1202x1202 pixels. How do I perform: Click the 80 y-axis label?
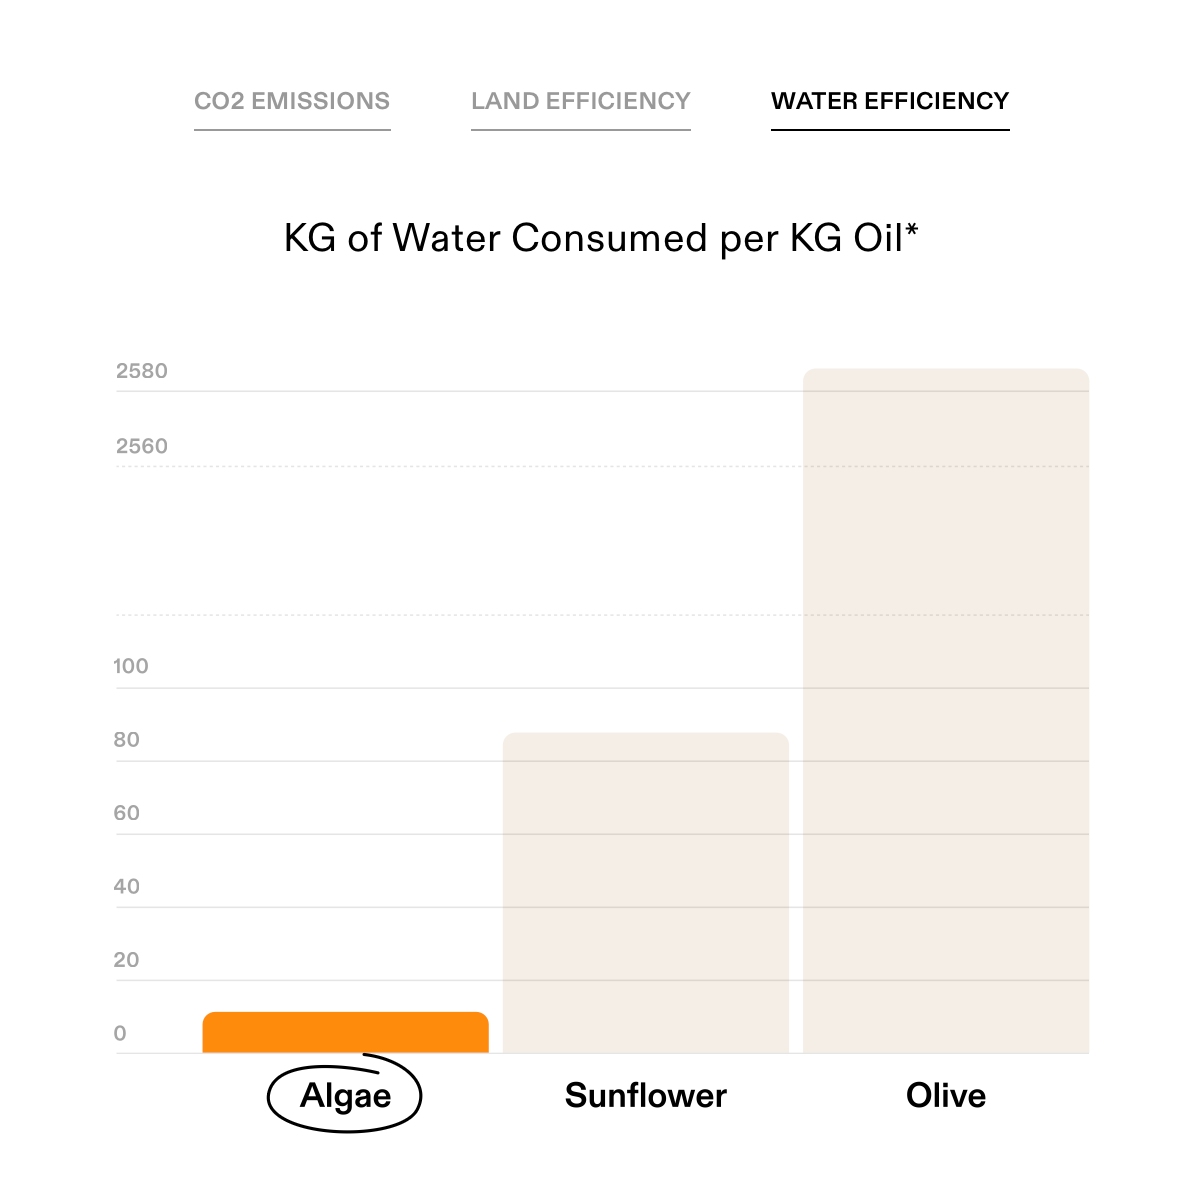coord(127,740)
